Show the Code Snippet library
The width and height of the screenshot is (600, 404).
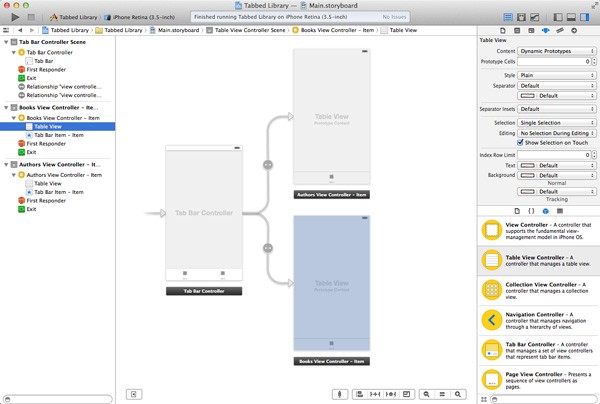click(531, 211)
